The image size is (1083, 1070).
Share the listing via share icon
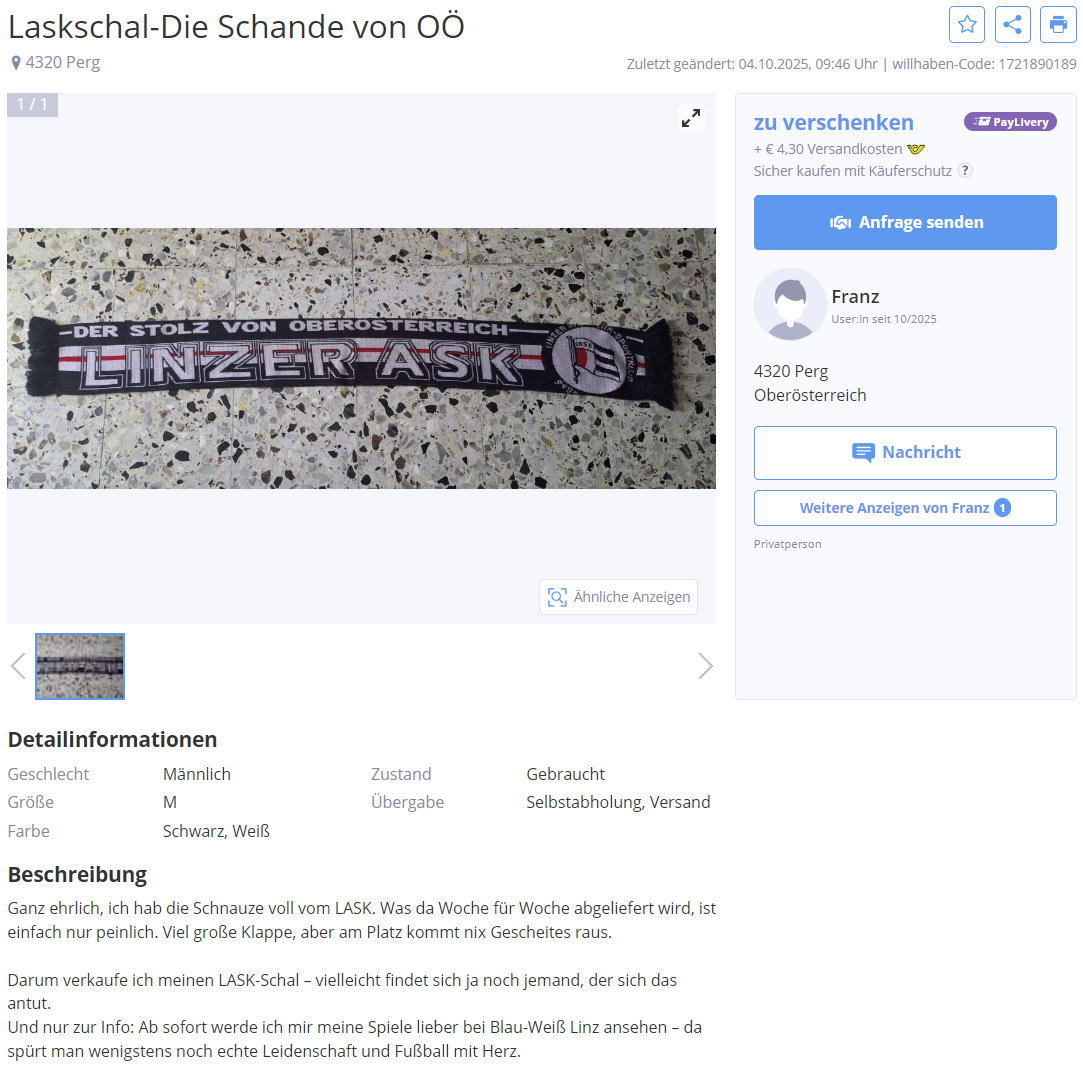click(1013, 25)
